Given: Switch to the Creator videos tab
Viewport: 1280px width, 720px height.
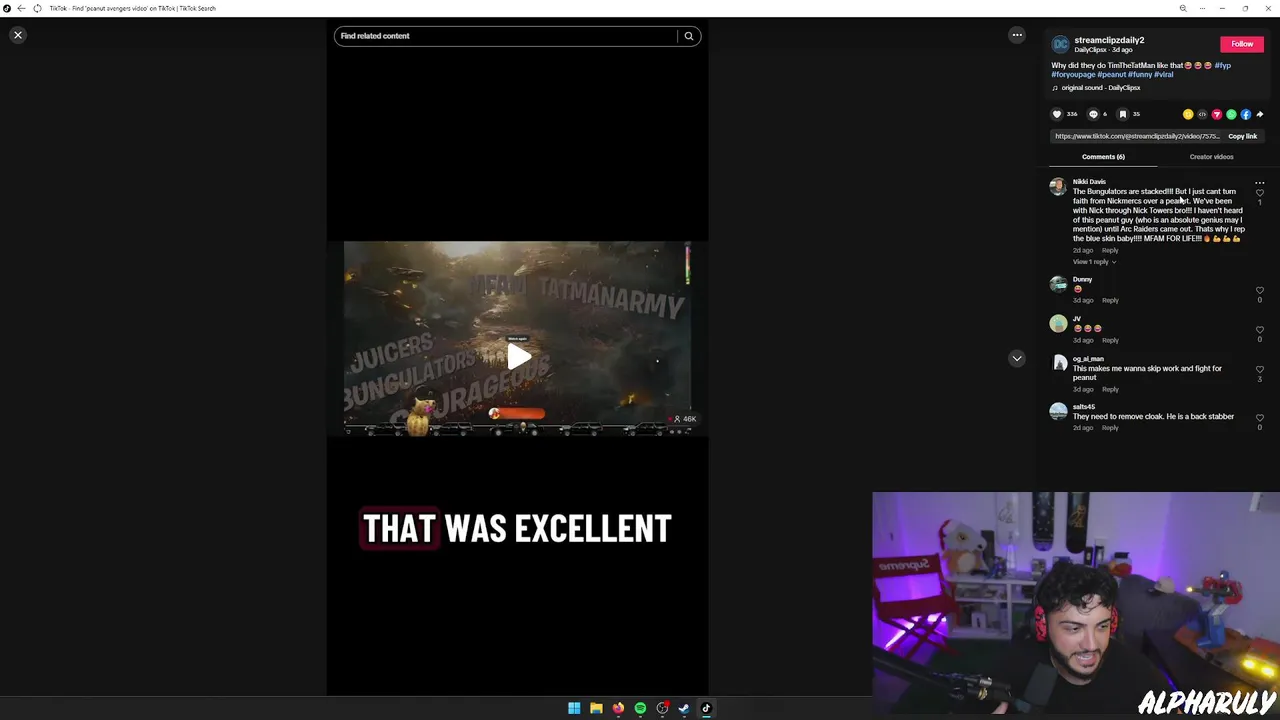Looking at the screenshot, I should (1211, 157).
